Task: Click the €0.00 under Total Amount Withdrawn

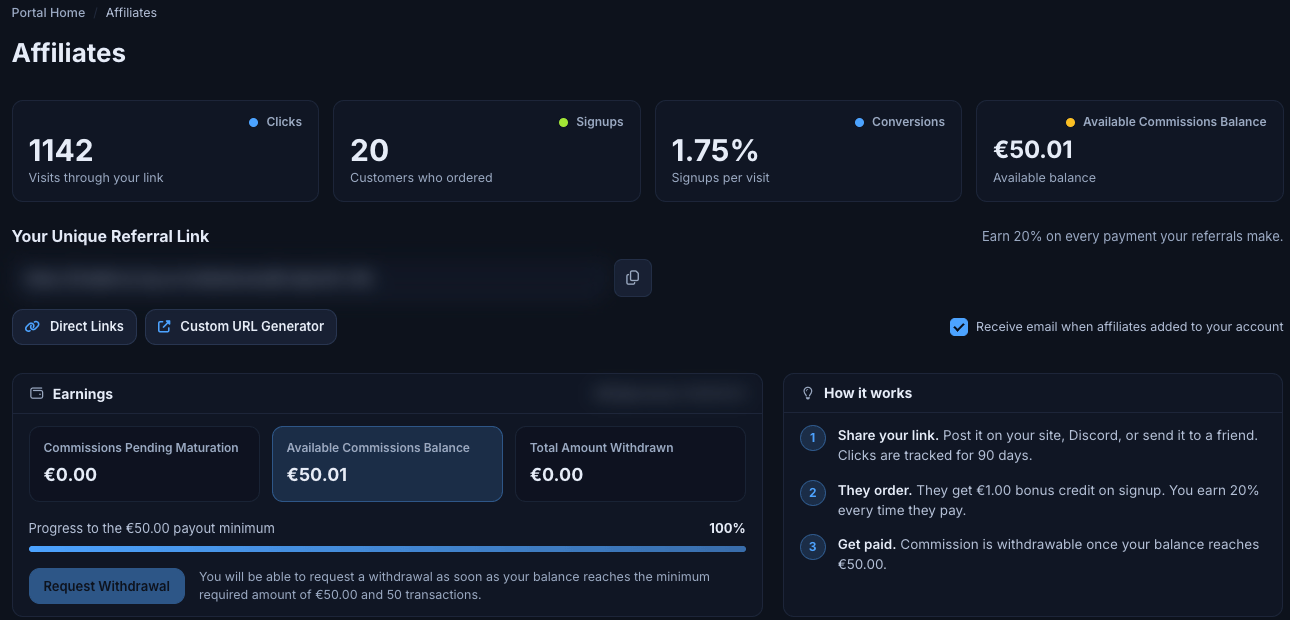Action: point(556,475)
